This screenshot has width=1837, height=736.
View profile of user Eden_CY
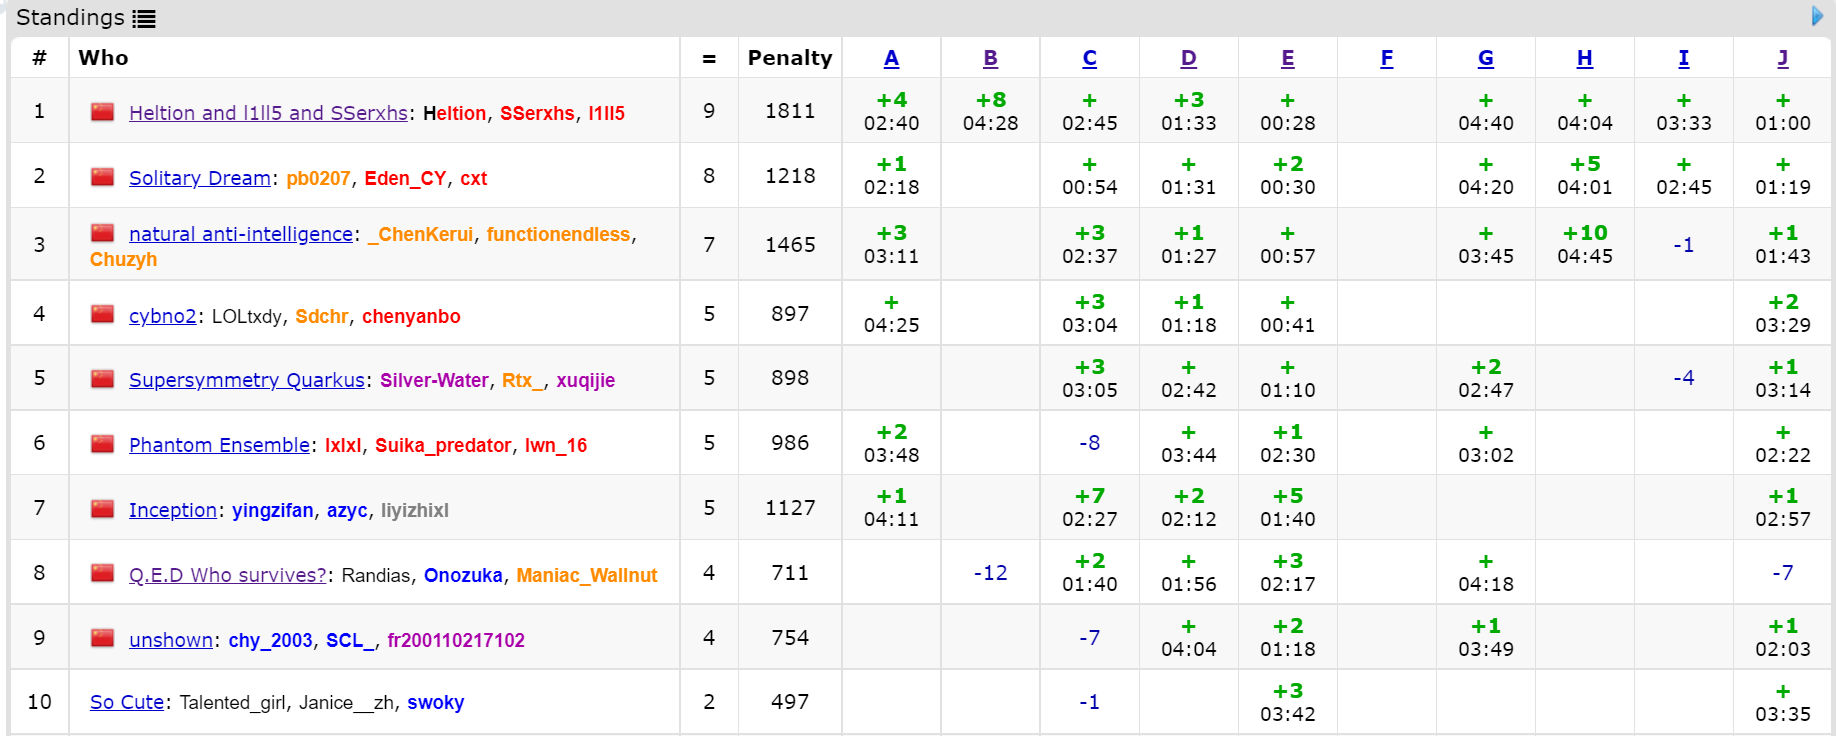(405, 178)
